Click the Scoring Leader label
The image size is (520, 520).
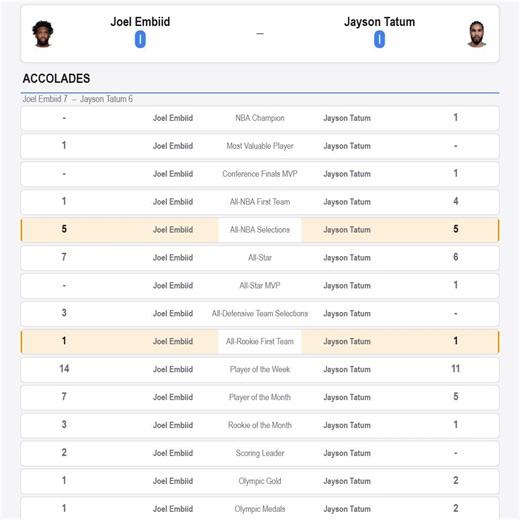(x=260, y=453)
